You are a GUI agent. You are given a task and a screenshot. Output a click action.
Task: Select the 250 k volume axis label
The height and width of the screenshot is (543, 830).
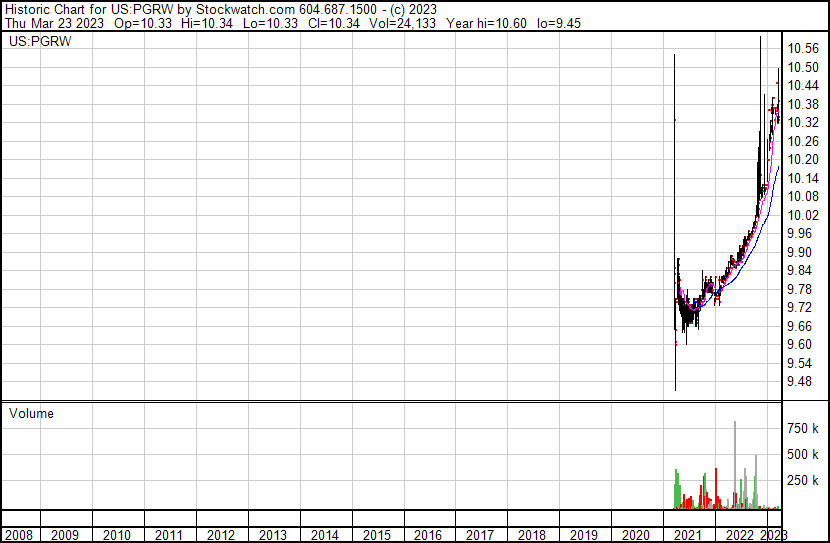803,481
